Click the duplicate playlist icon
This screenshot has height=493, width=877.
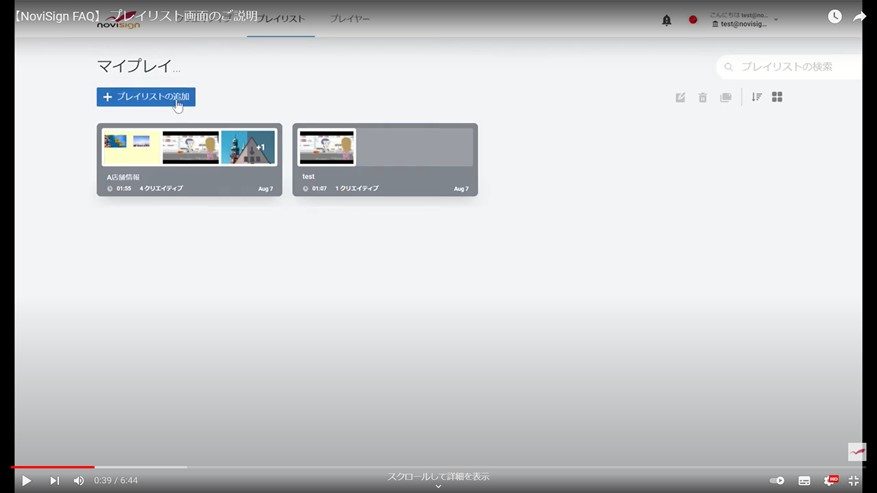click(x=726, y=97)
